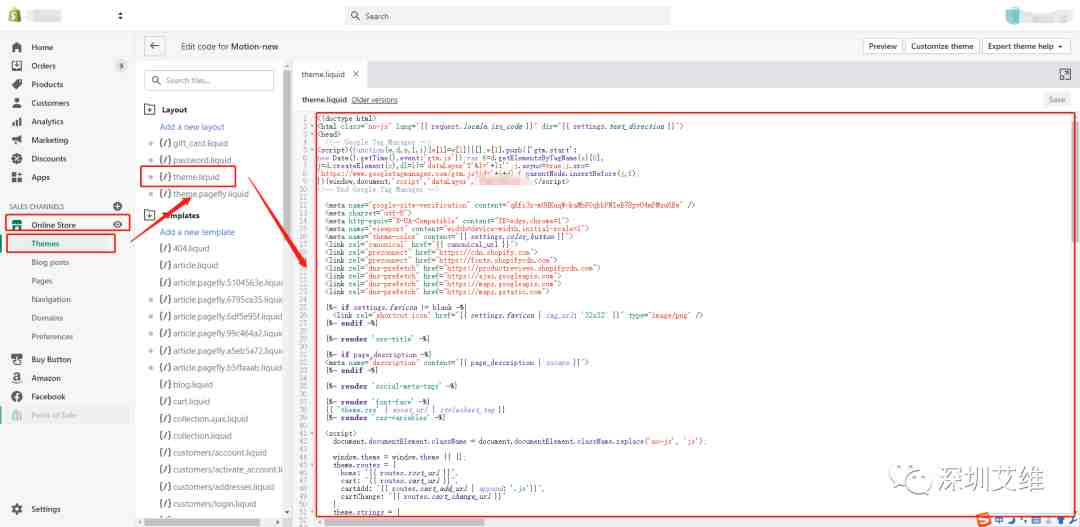The width and height of the screenshot is (1080, 527).
Task: Focus the Search files field
Action: [x=209, y=81]
